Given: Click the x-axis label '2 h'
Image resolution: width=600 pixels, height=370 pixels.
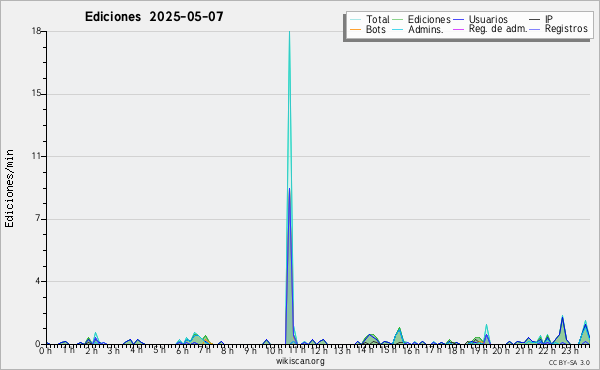Looking at the screenshot, I should tap(91, 350).
